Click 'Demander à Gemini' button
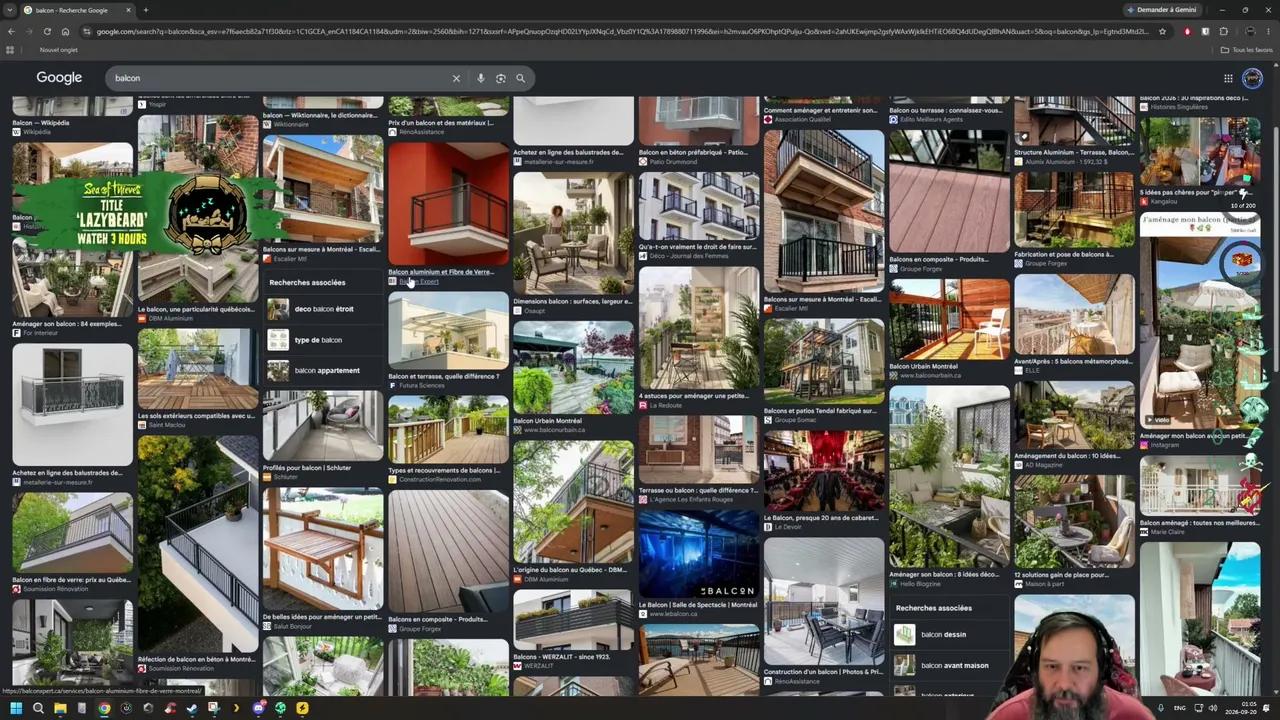 tap(1161, 10)
